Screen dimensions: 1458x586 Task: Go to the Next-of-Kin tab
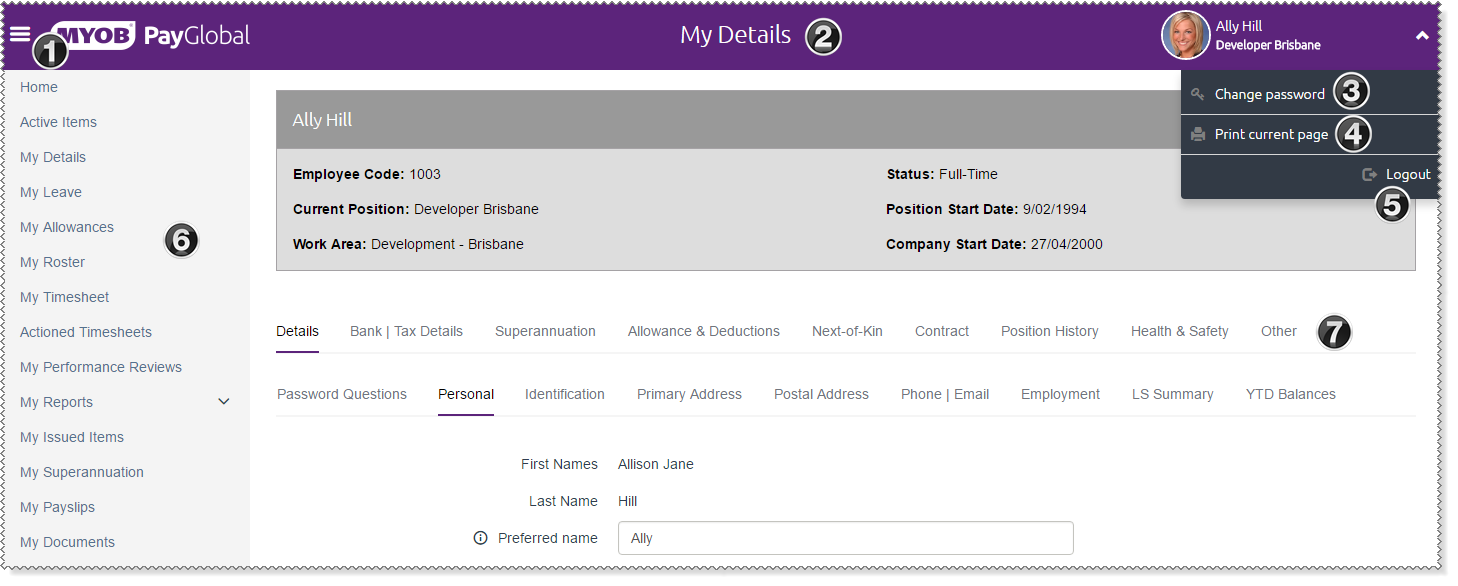click(x=847, y=331)
